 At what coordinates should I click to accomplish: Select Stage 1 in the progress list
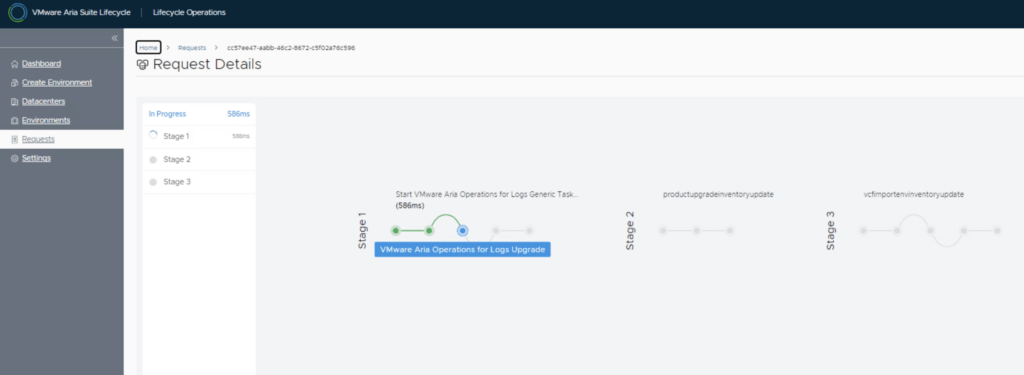point(199,137)
